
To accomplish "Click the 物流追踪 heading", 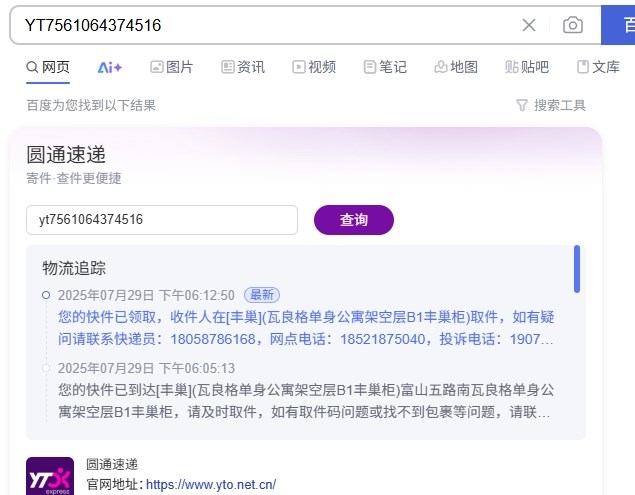I will [x=74, y=268].
